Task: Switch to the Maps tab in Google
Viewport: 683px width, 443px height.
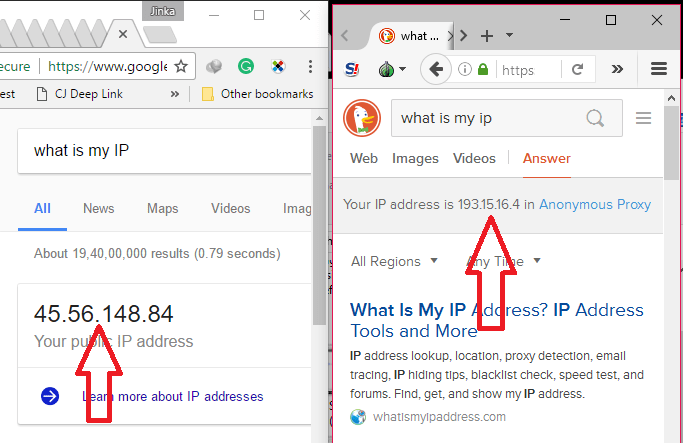Action: point(162,209)
